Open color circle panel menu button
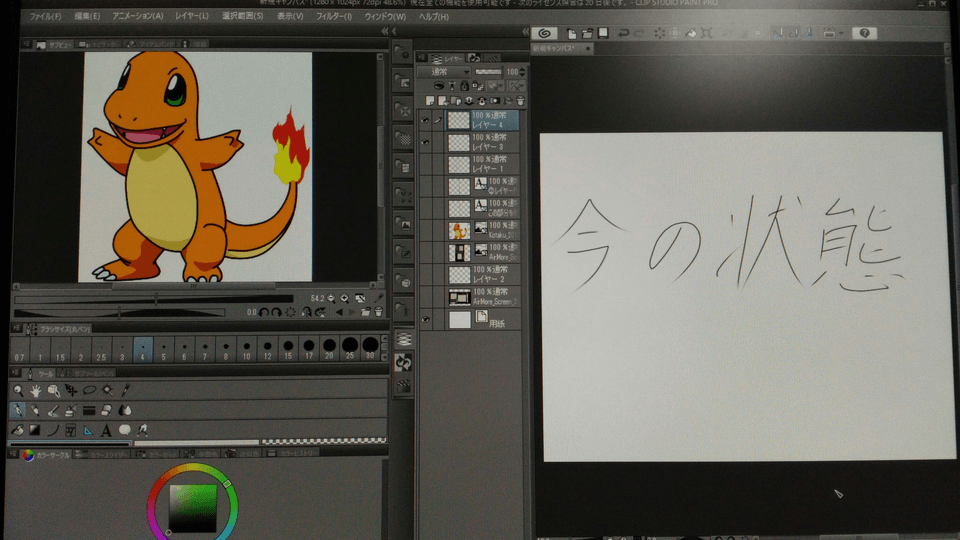Screen dimensions: 960x540 click(12, 454)
